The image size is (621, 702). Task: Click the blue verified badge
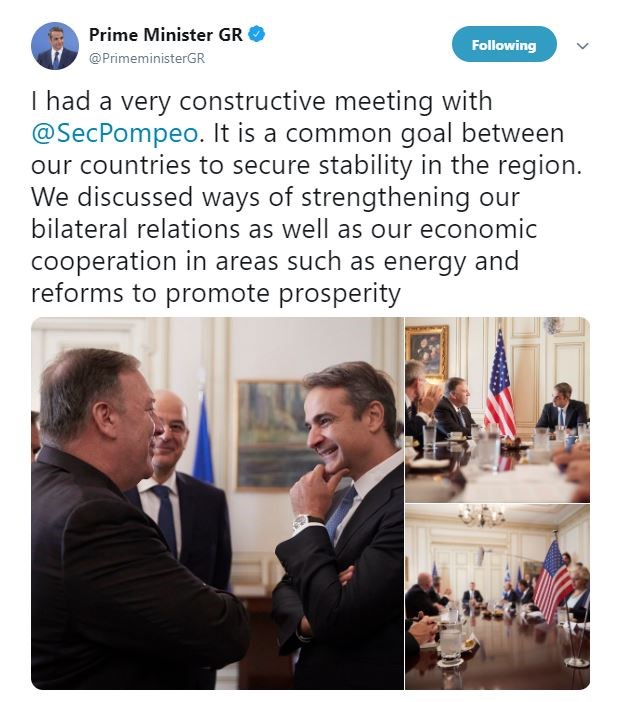point(257,35)
